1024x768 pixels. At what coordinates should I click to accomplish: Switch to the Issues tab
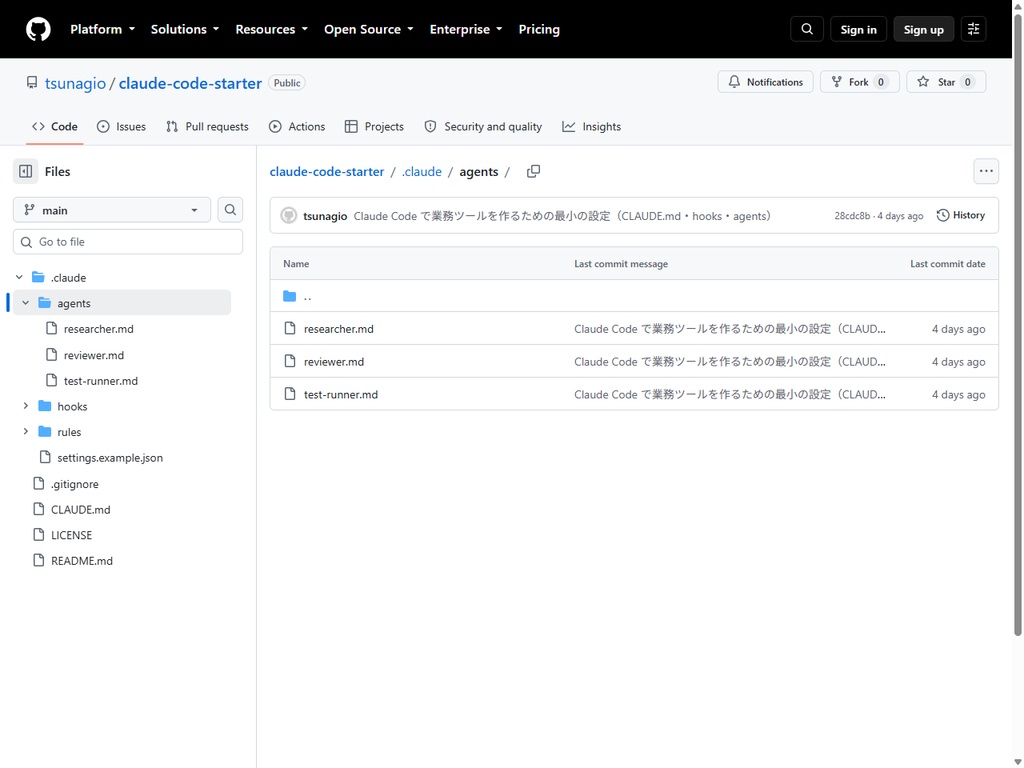pyautogui.click(x=121, y=127)
